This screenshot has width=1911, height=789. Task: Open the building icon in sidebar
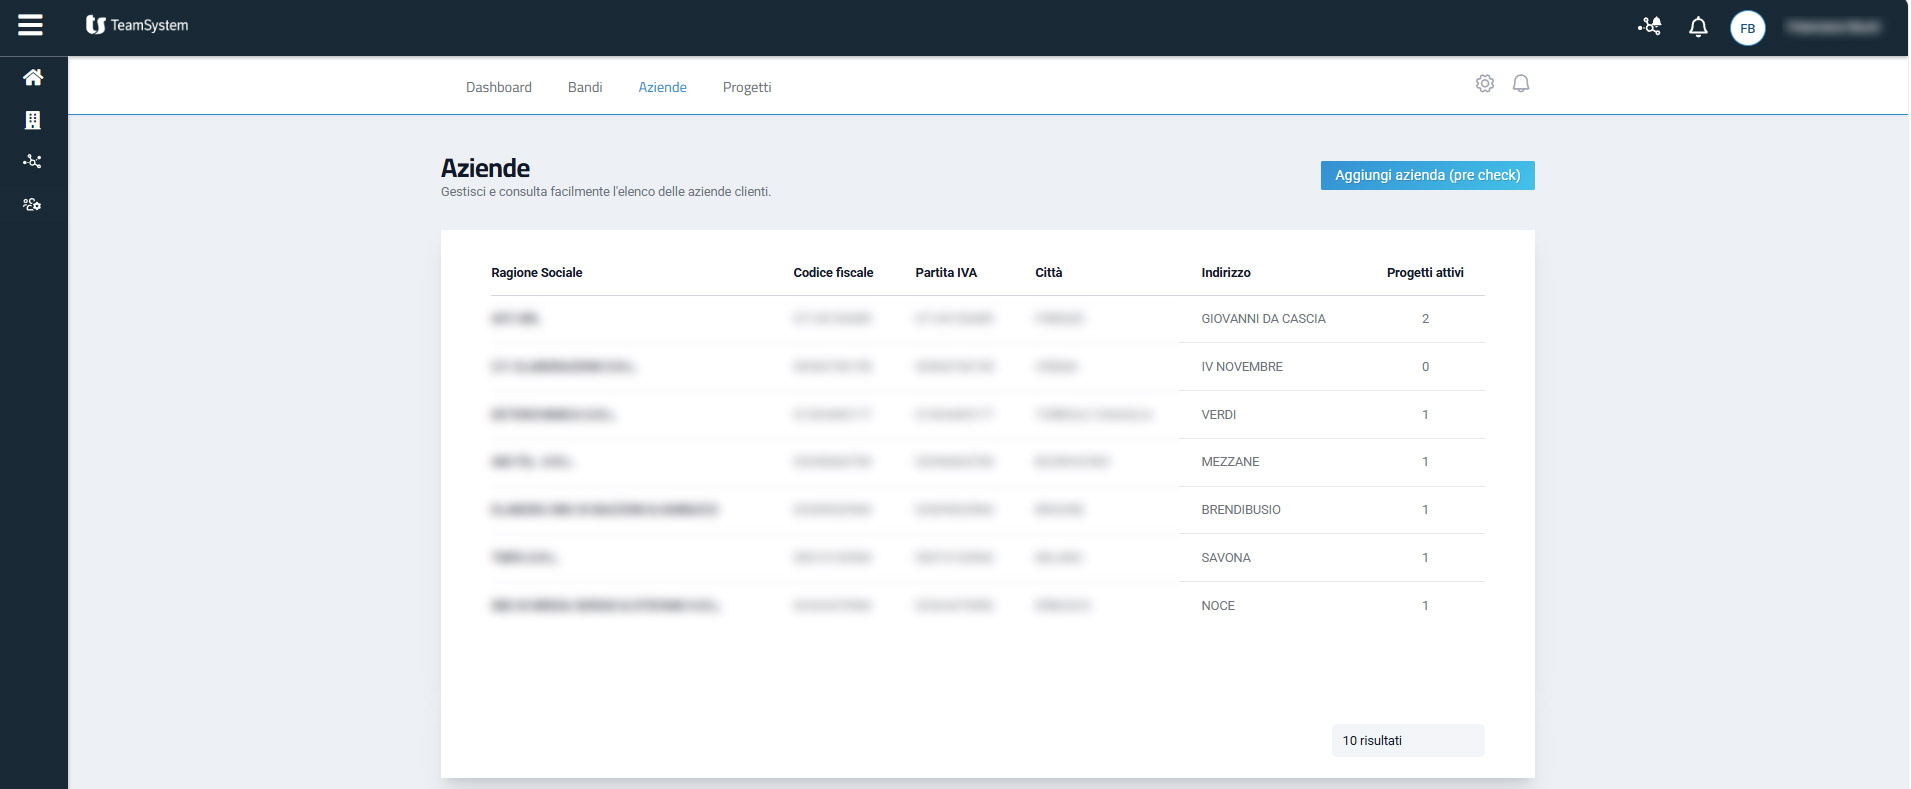(33, 120)
